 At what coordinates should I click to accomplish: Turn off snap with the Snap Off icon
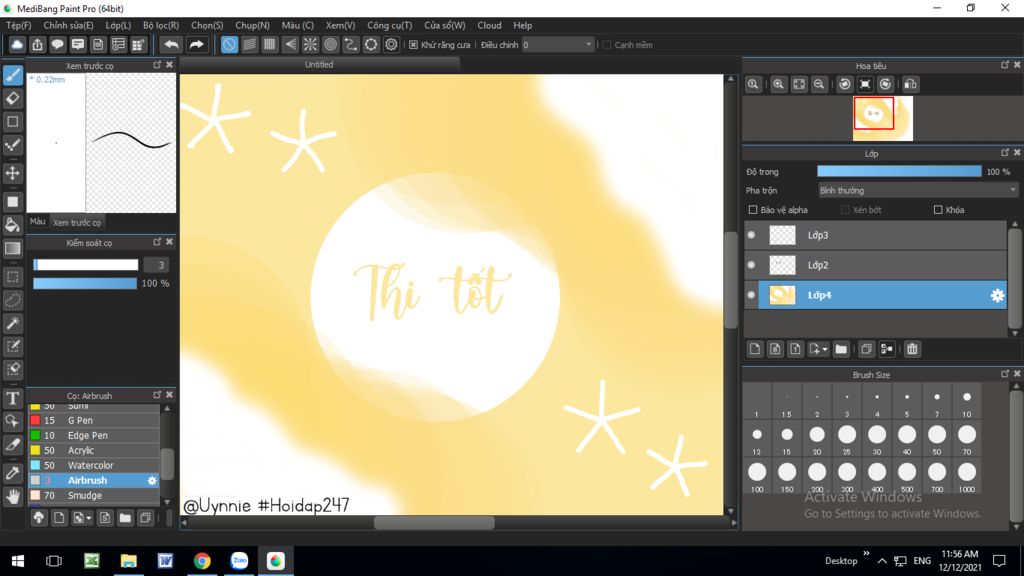tap(229, 44)
